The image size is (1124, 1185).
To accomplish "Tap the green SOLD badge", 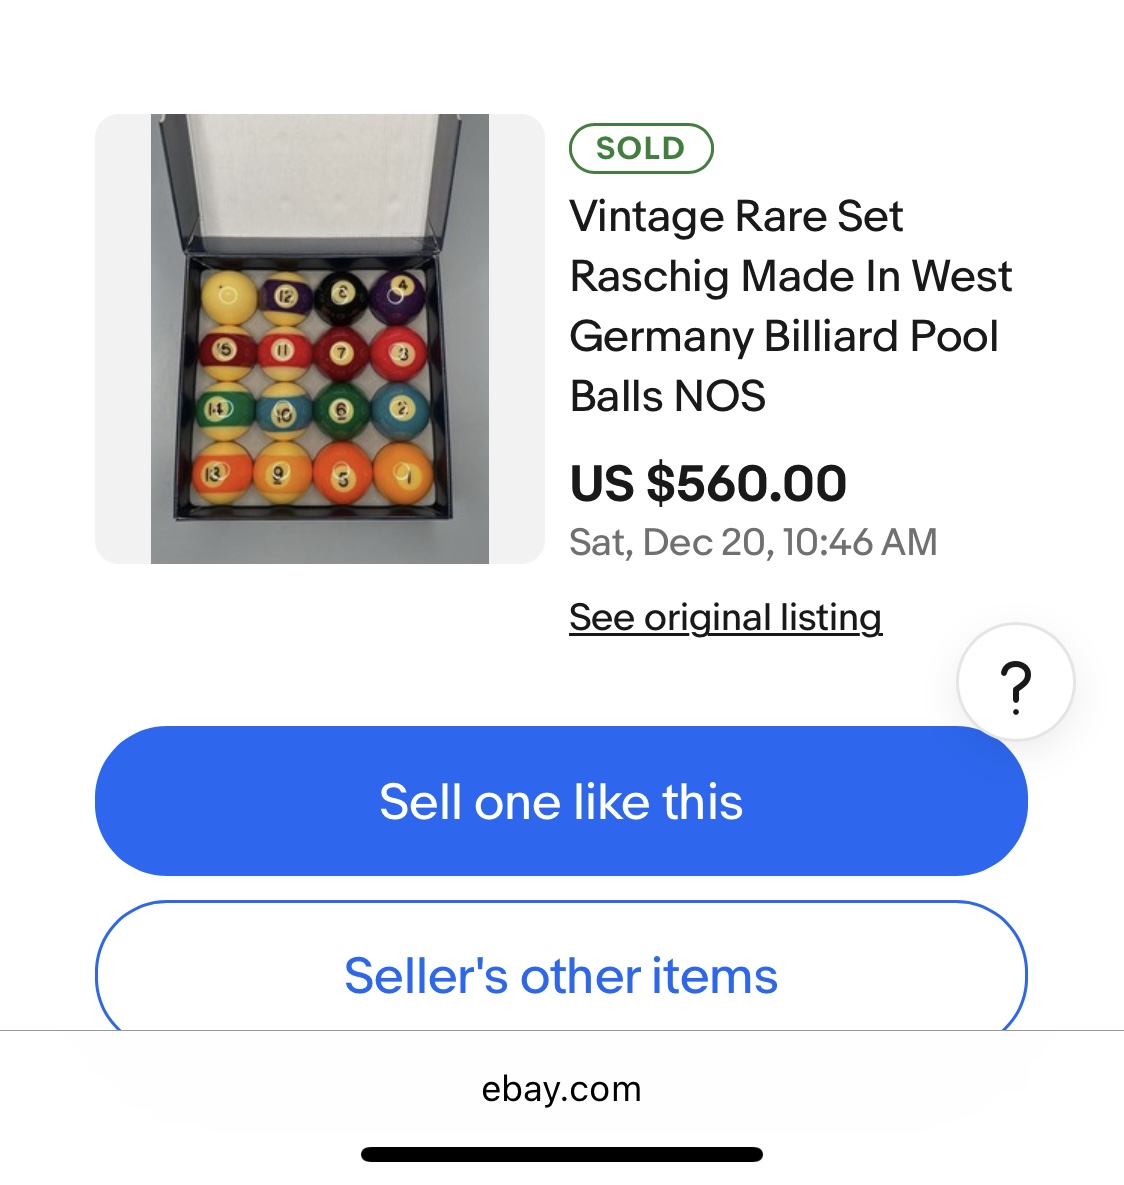I will pos(641,148).
